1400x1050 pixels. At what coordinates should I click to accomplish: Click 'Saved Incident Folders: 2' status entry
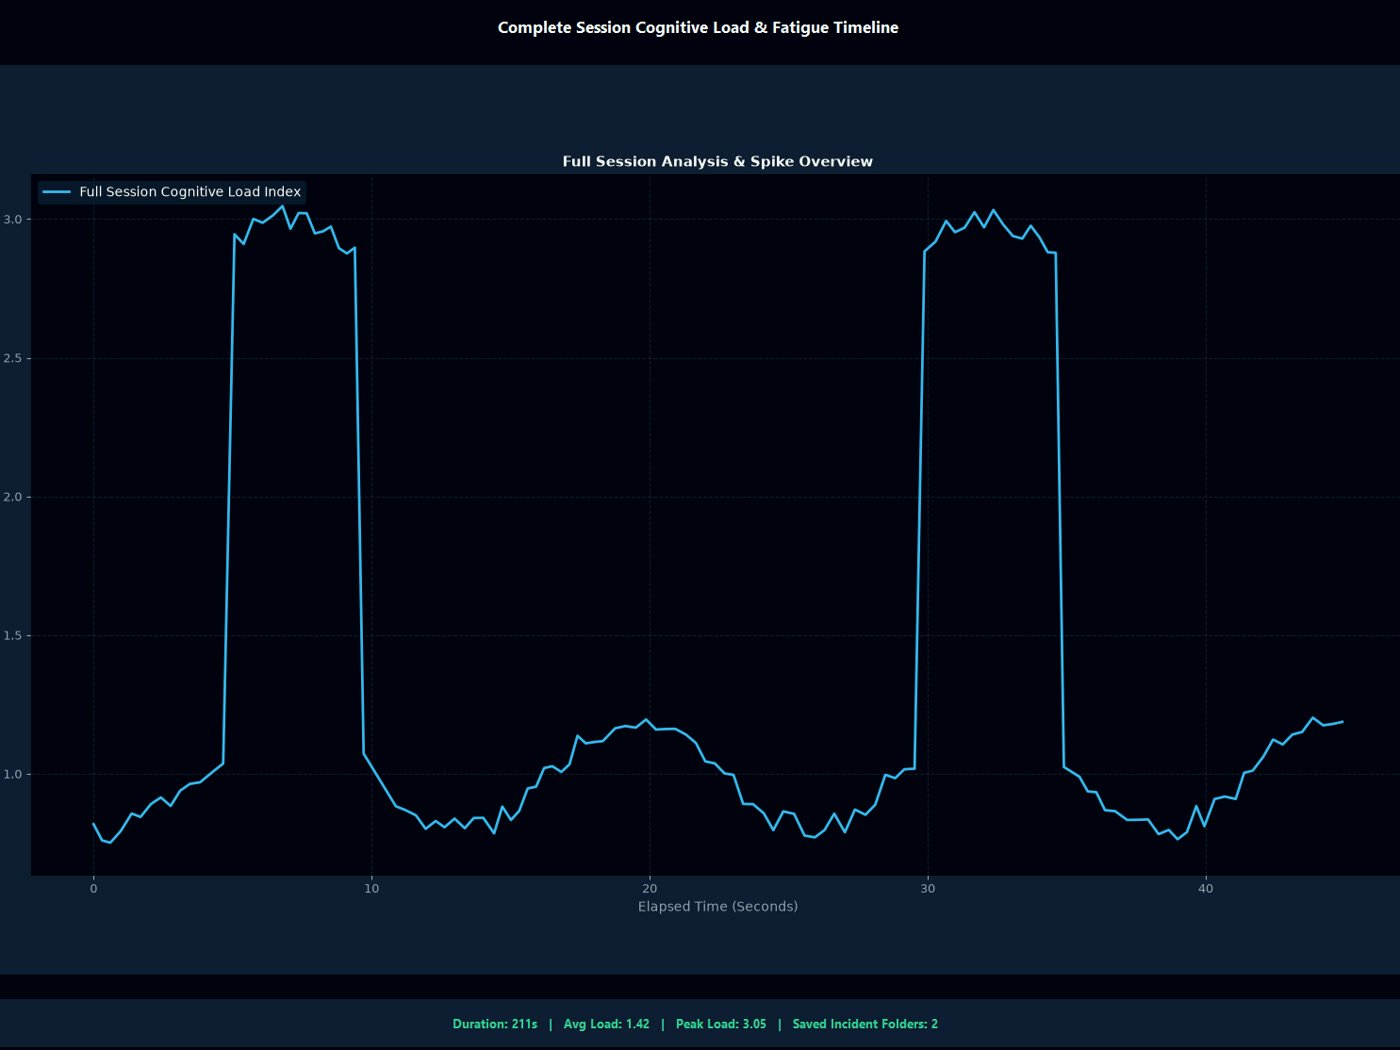(x=865, y=1024)
